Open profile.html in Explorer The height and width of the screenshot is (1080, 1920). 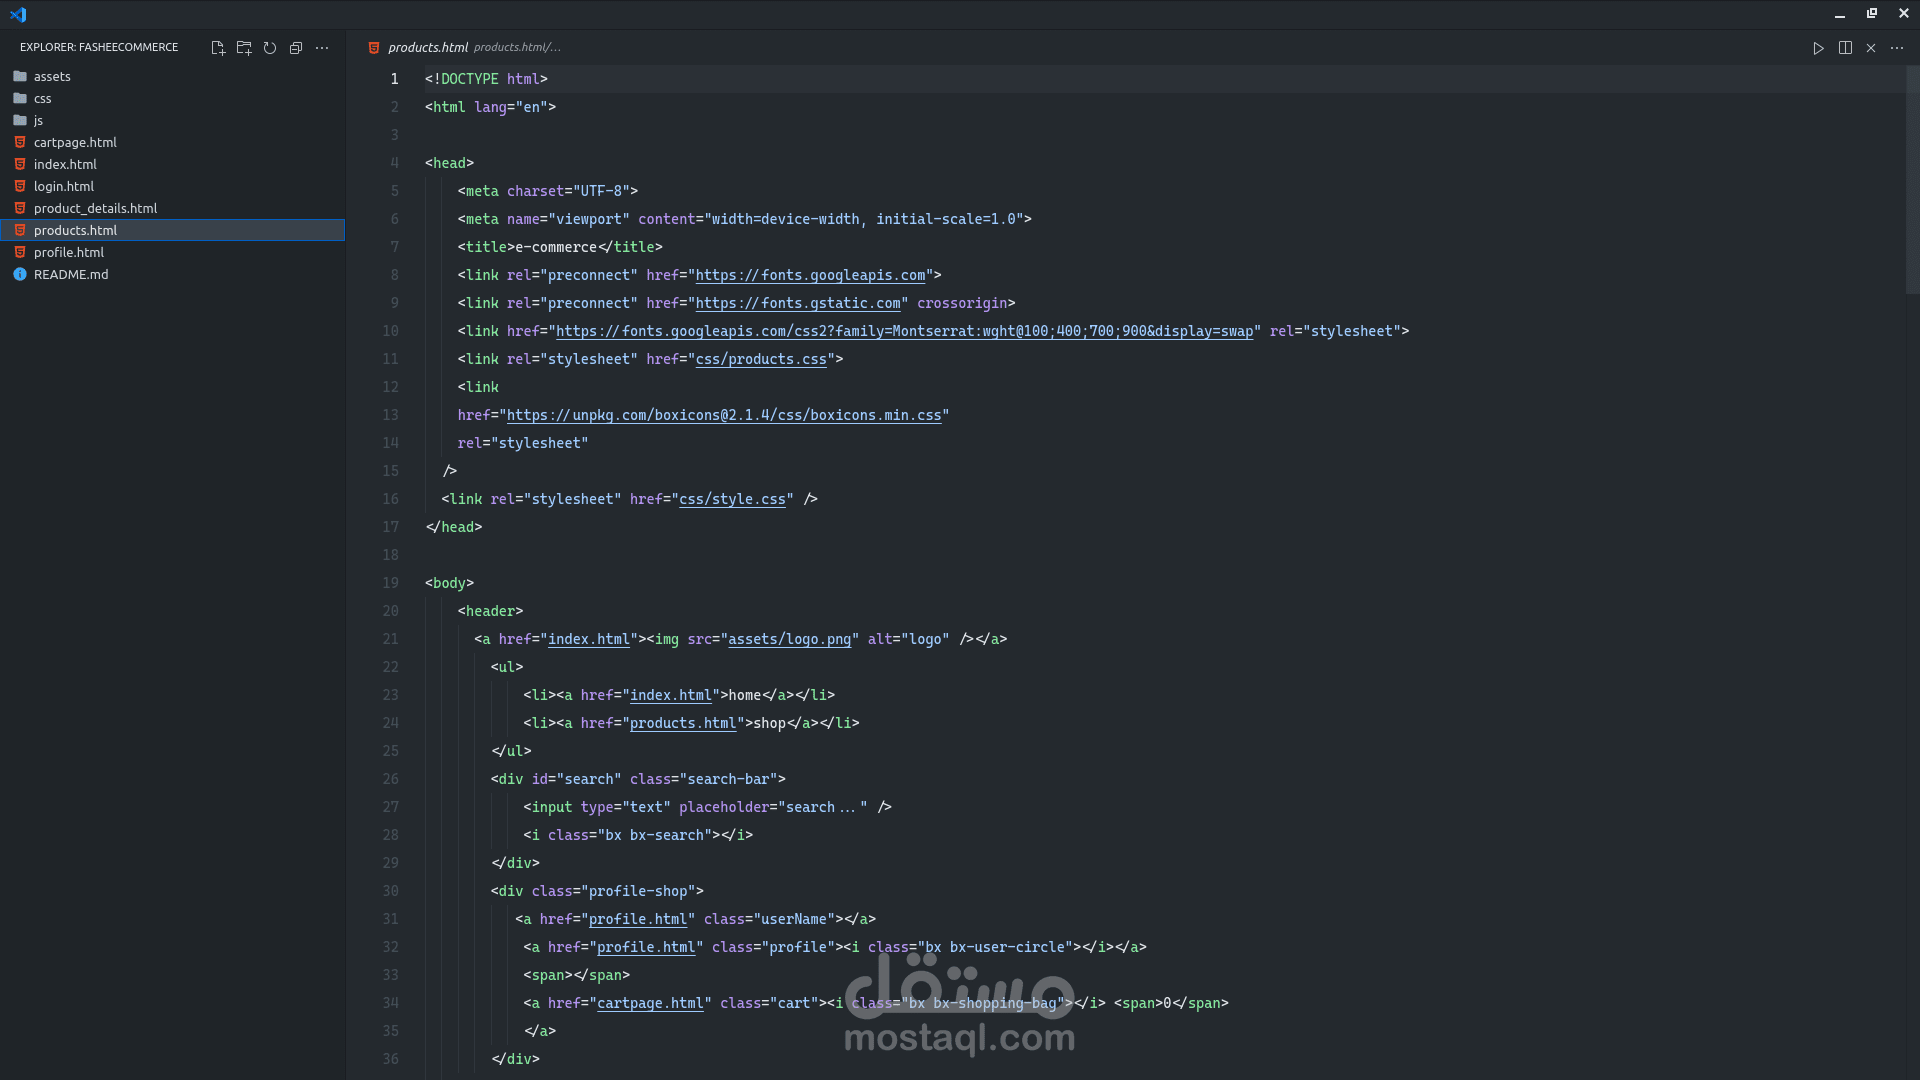coord(172,252)
